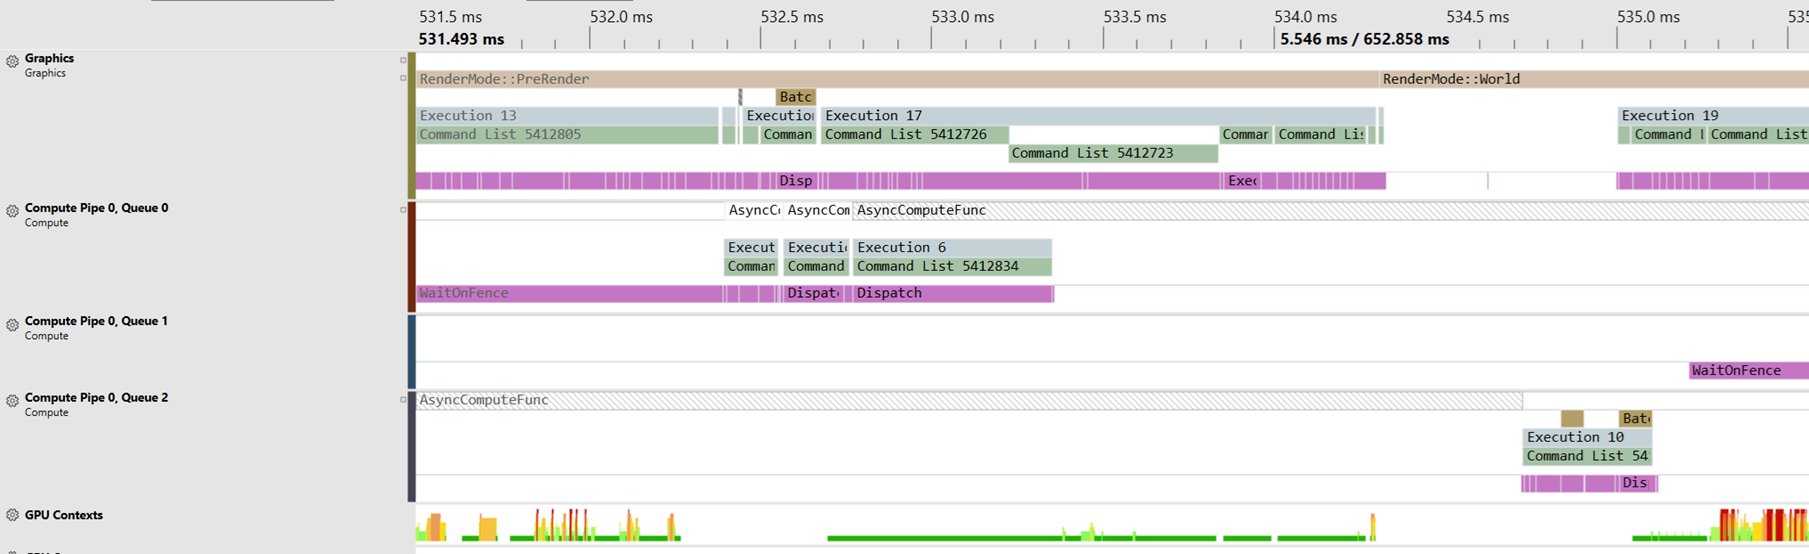Select the RenderMode::PreRender event bar
This screenshot has width=1809, height=554.
[x=897, y=79]
